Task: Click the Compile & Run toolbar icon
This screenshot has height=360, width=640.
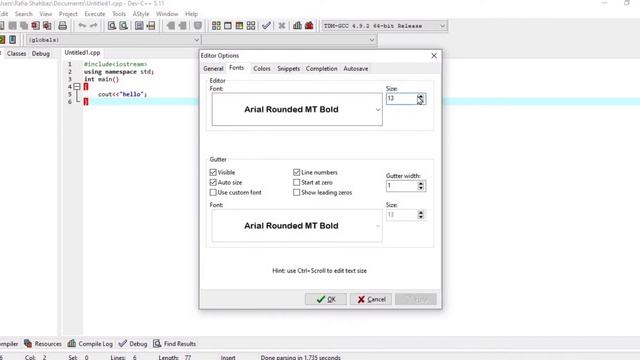Action: (x=239, y=26)
